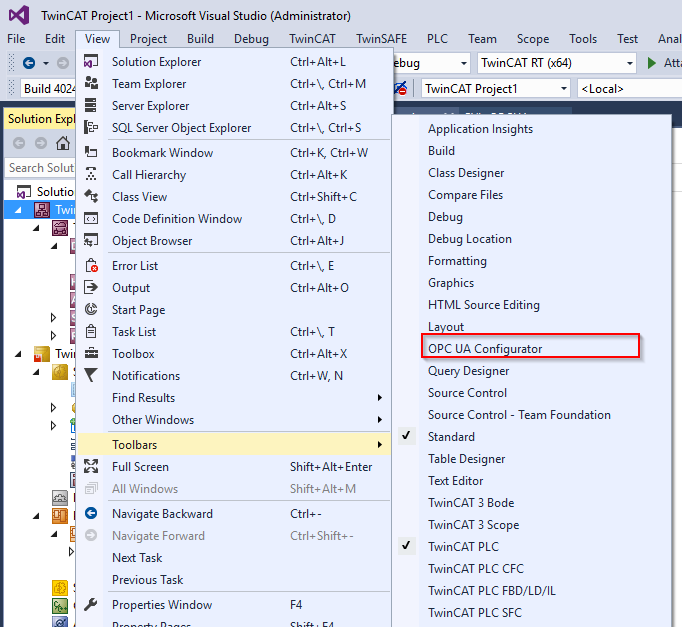
Task: Click the Bookmark Window icon
Action: [x=91, y=152]
